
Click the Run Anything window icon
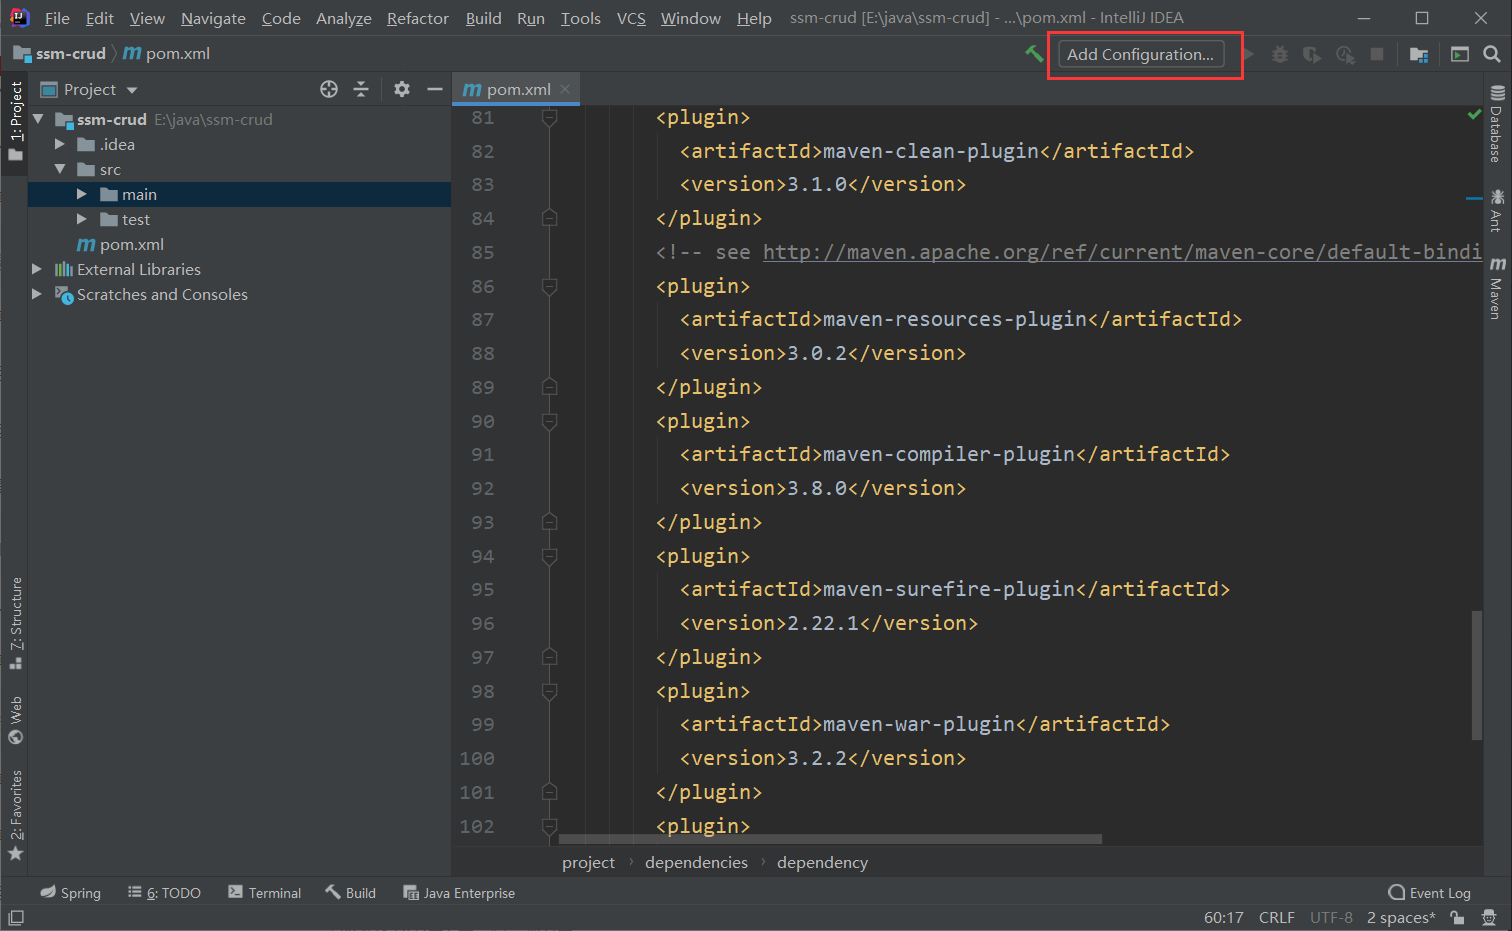[x=1460, y=54]
